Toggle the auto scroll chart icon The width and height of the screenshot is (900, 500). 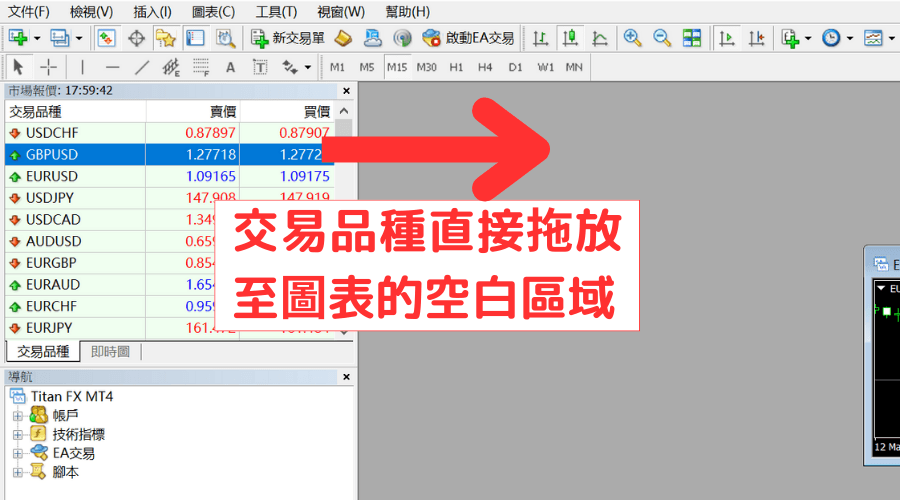coord(727,38)
